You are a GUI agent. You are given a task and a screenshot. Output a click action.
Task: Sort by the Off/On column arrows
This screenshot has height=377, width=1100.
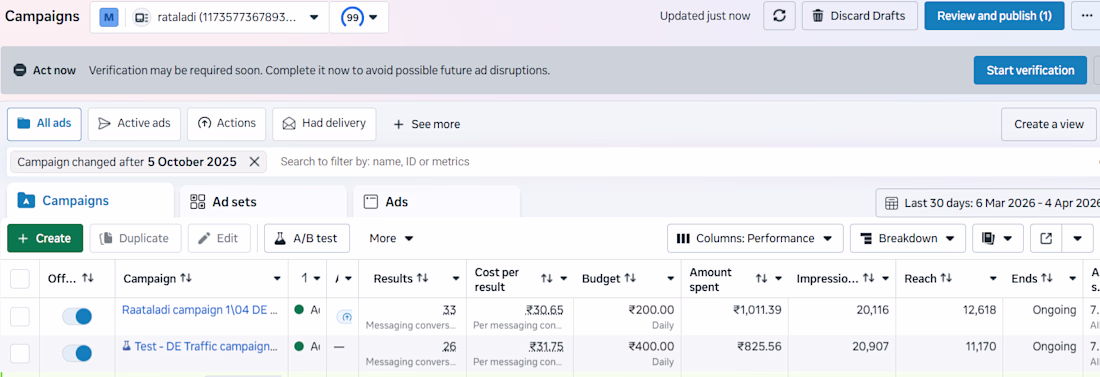point(88,279)
